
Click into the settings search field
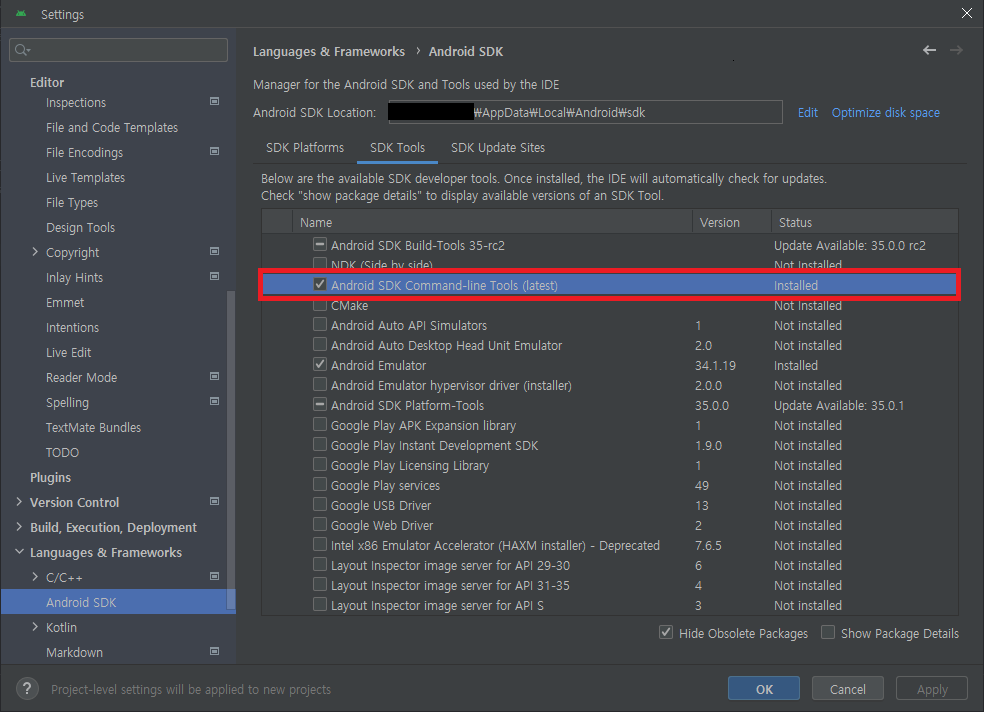[119, 50]
